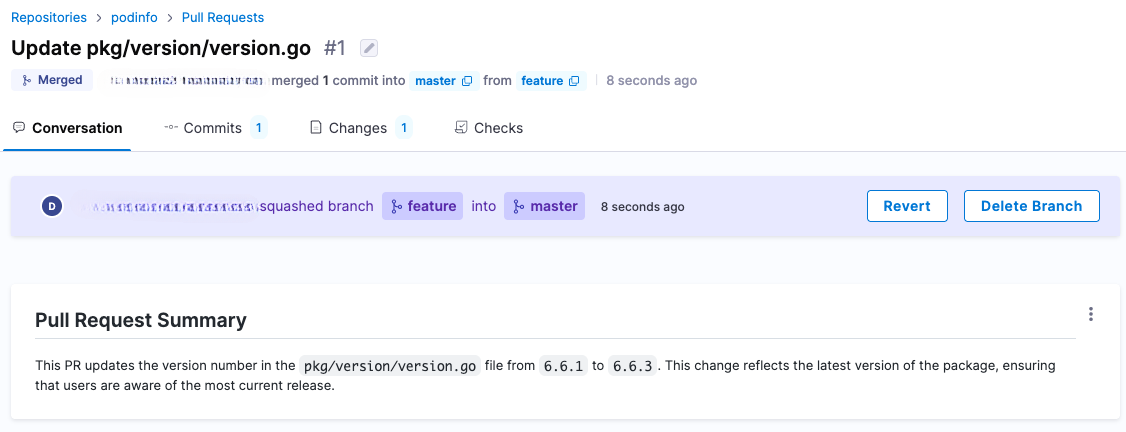Viewport: 1126px width, 432px height.
Task: Copy the feature branch name in header
Action: point(574,81)
